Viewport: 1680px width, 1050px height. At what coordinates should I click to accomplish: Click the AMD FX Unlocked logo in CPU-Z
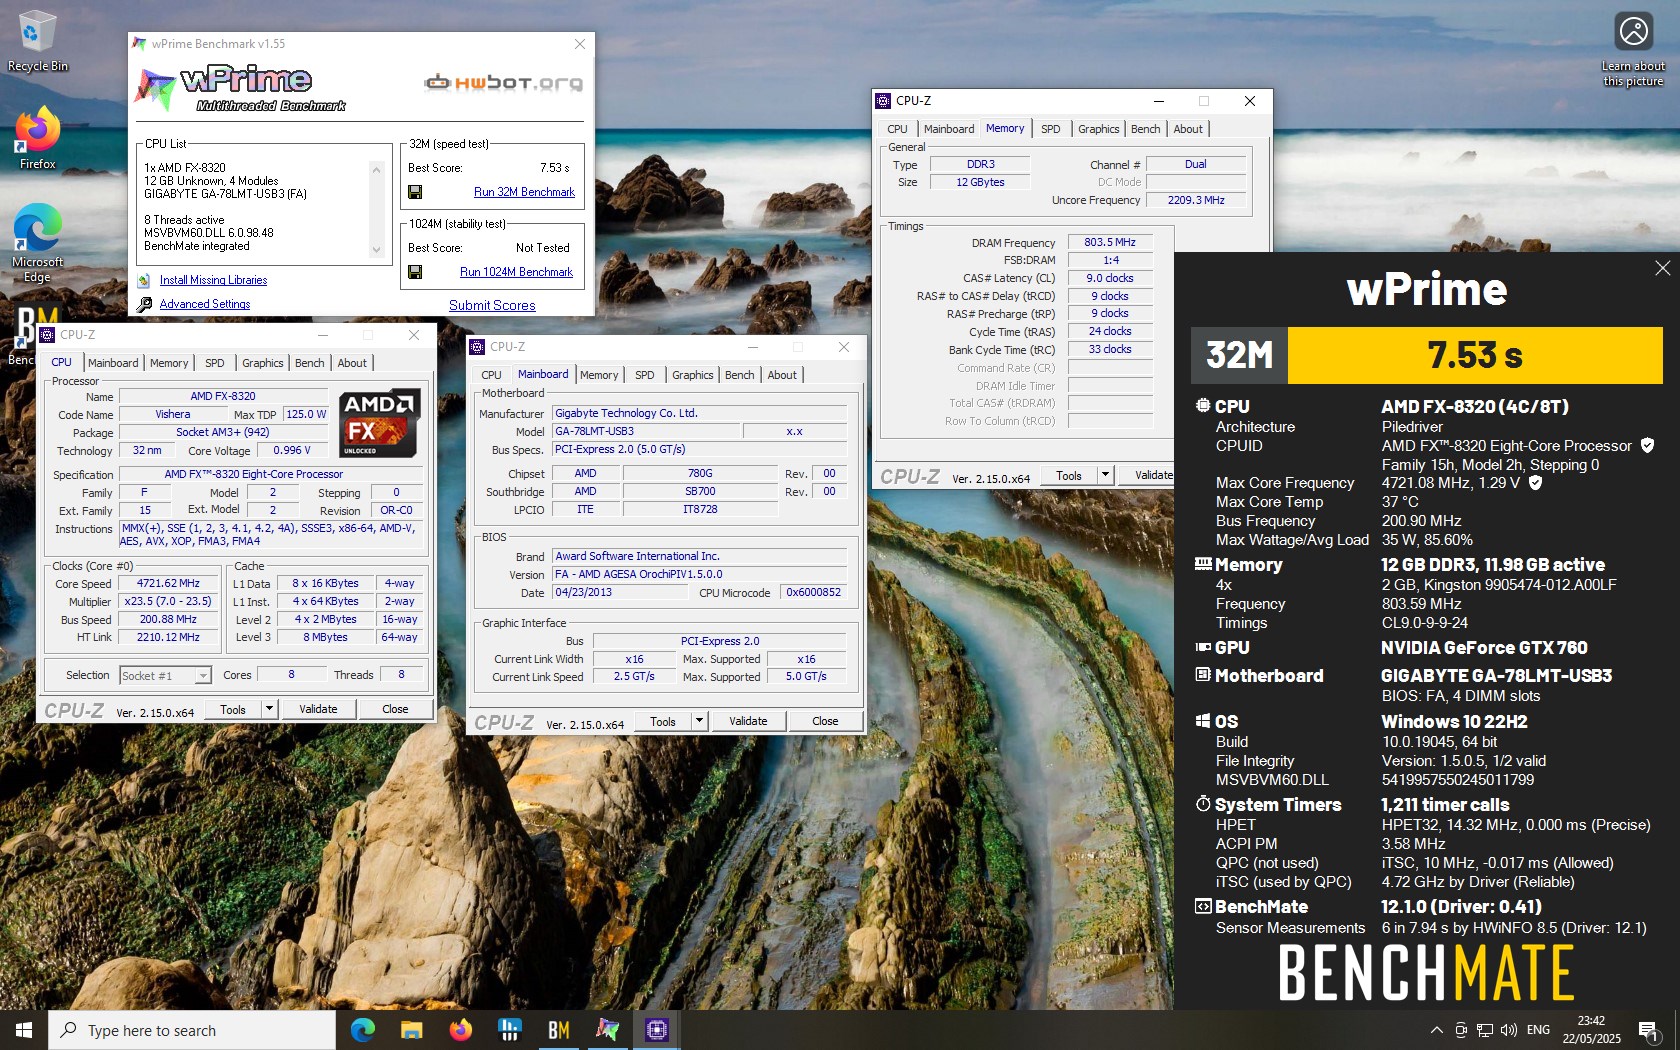[380, 423]
